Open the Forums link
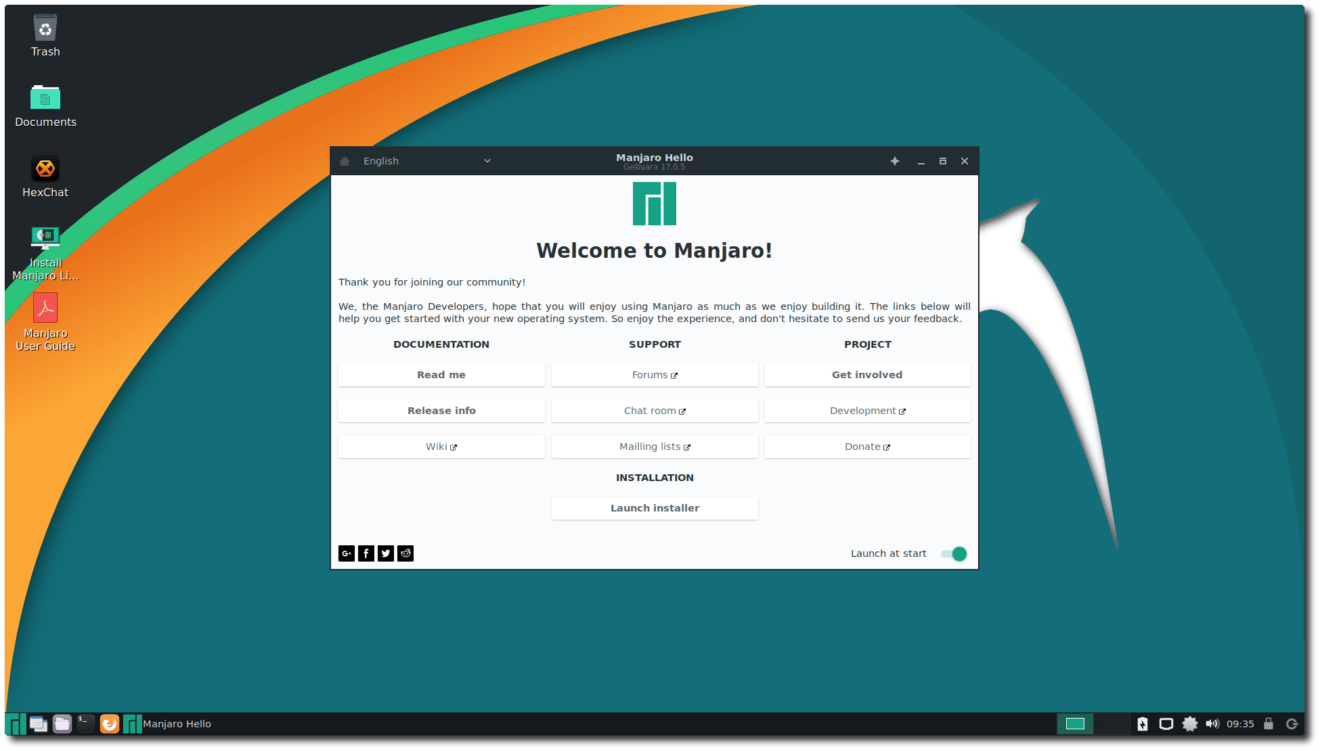 pos(654,374)
